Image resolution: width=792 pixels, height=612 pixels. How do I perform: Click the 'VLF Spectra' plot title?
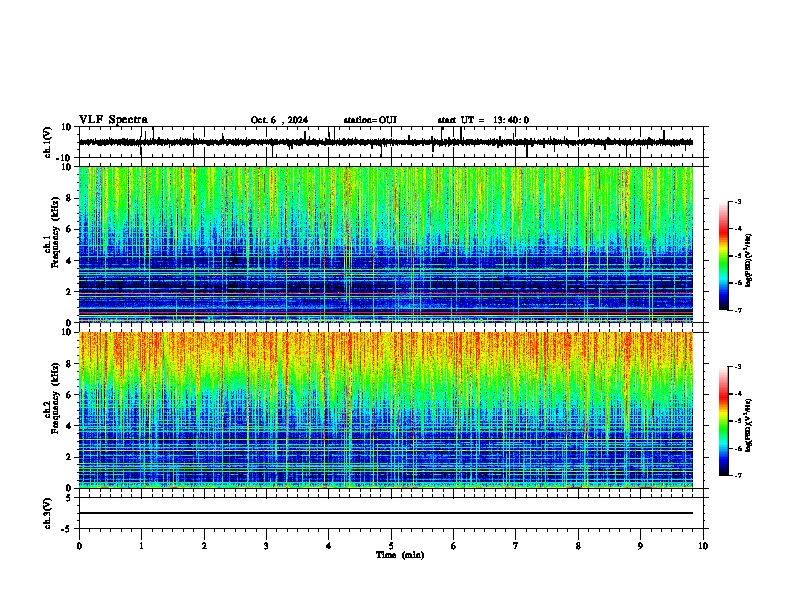113,120
